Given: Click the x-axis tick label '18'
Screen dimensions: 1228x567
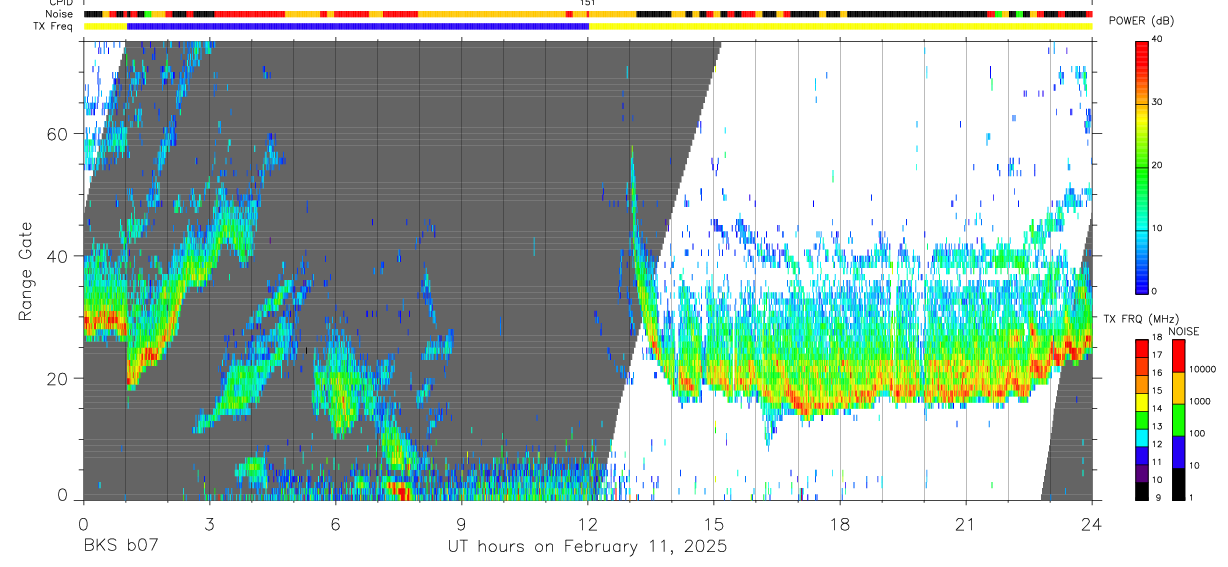Looking at the screenshot, I should click(x=840, y=524).
